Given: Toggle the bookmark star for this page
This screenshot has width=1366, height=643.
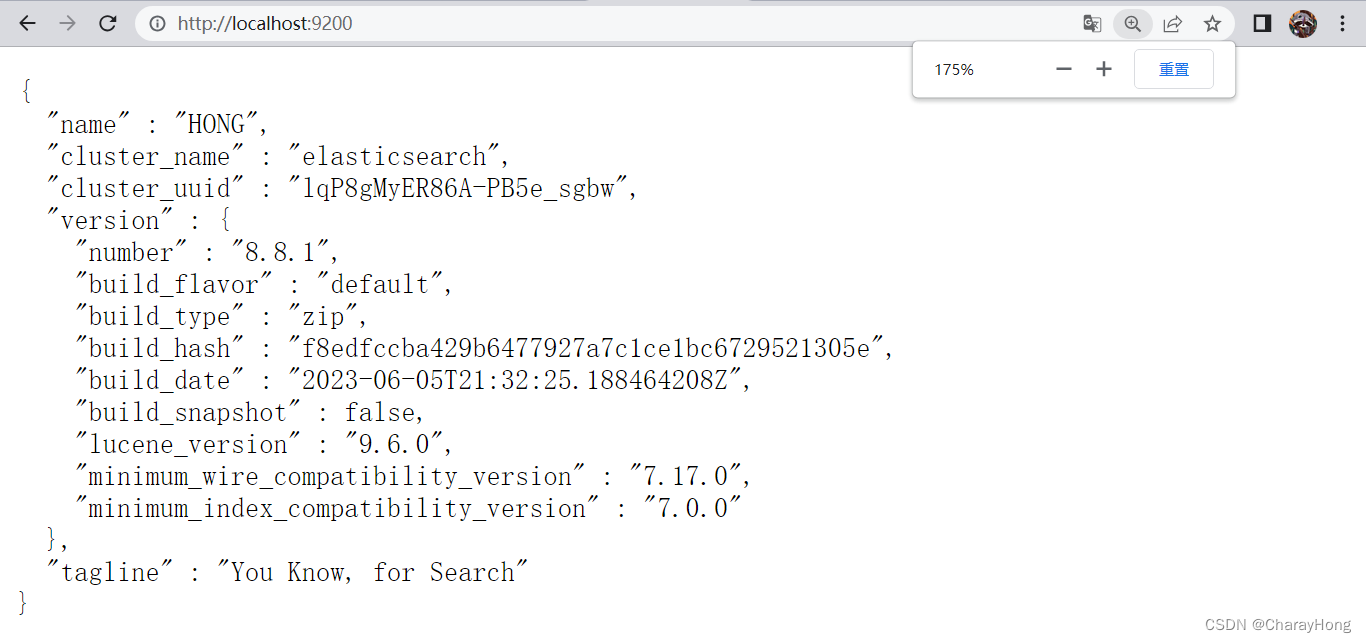Looking at the screenshot, I should [1212, 23].
